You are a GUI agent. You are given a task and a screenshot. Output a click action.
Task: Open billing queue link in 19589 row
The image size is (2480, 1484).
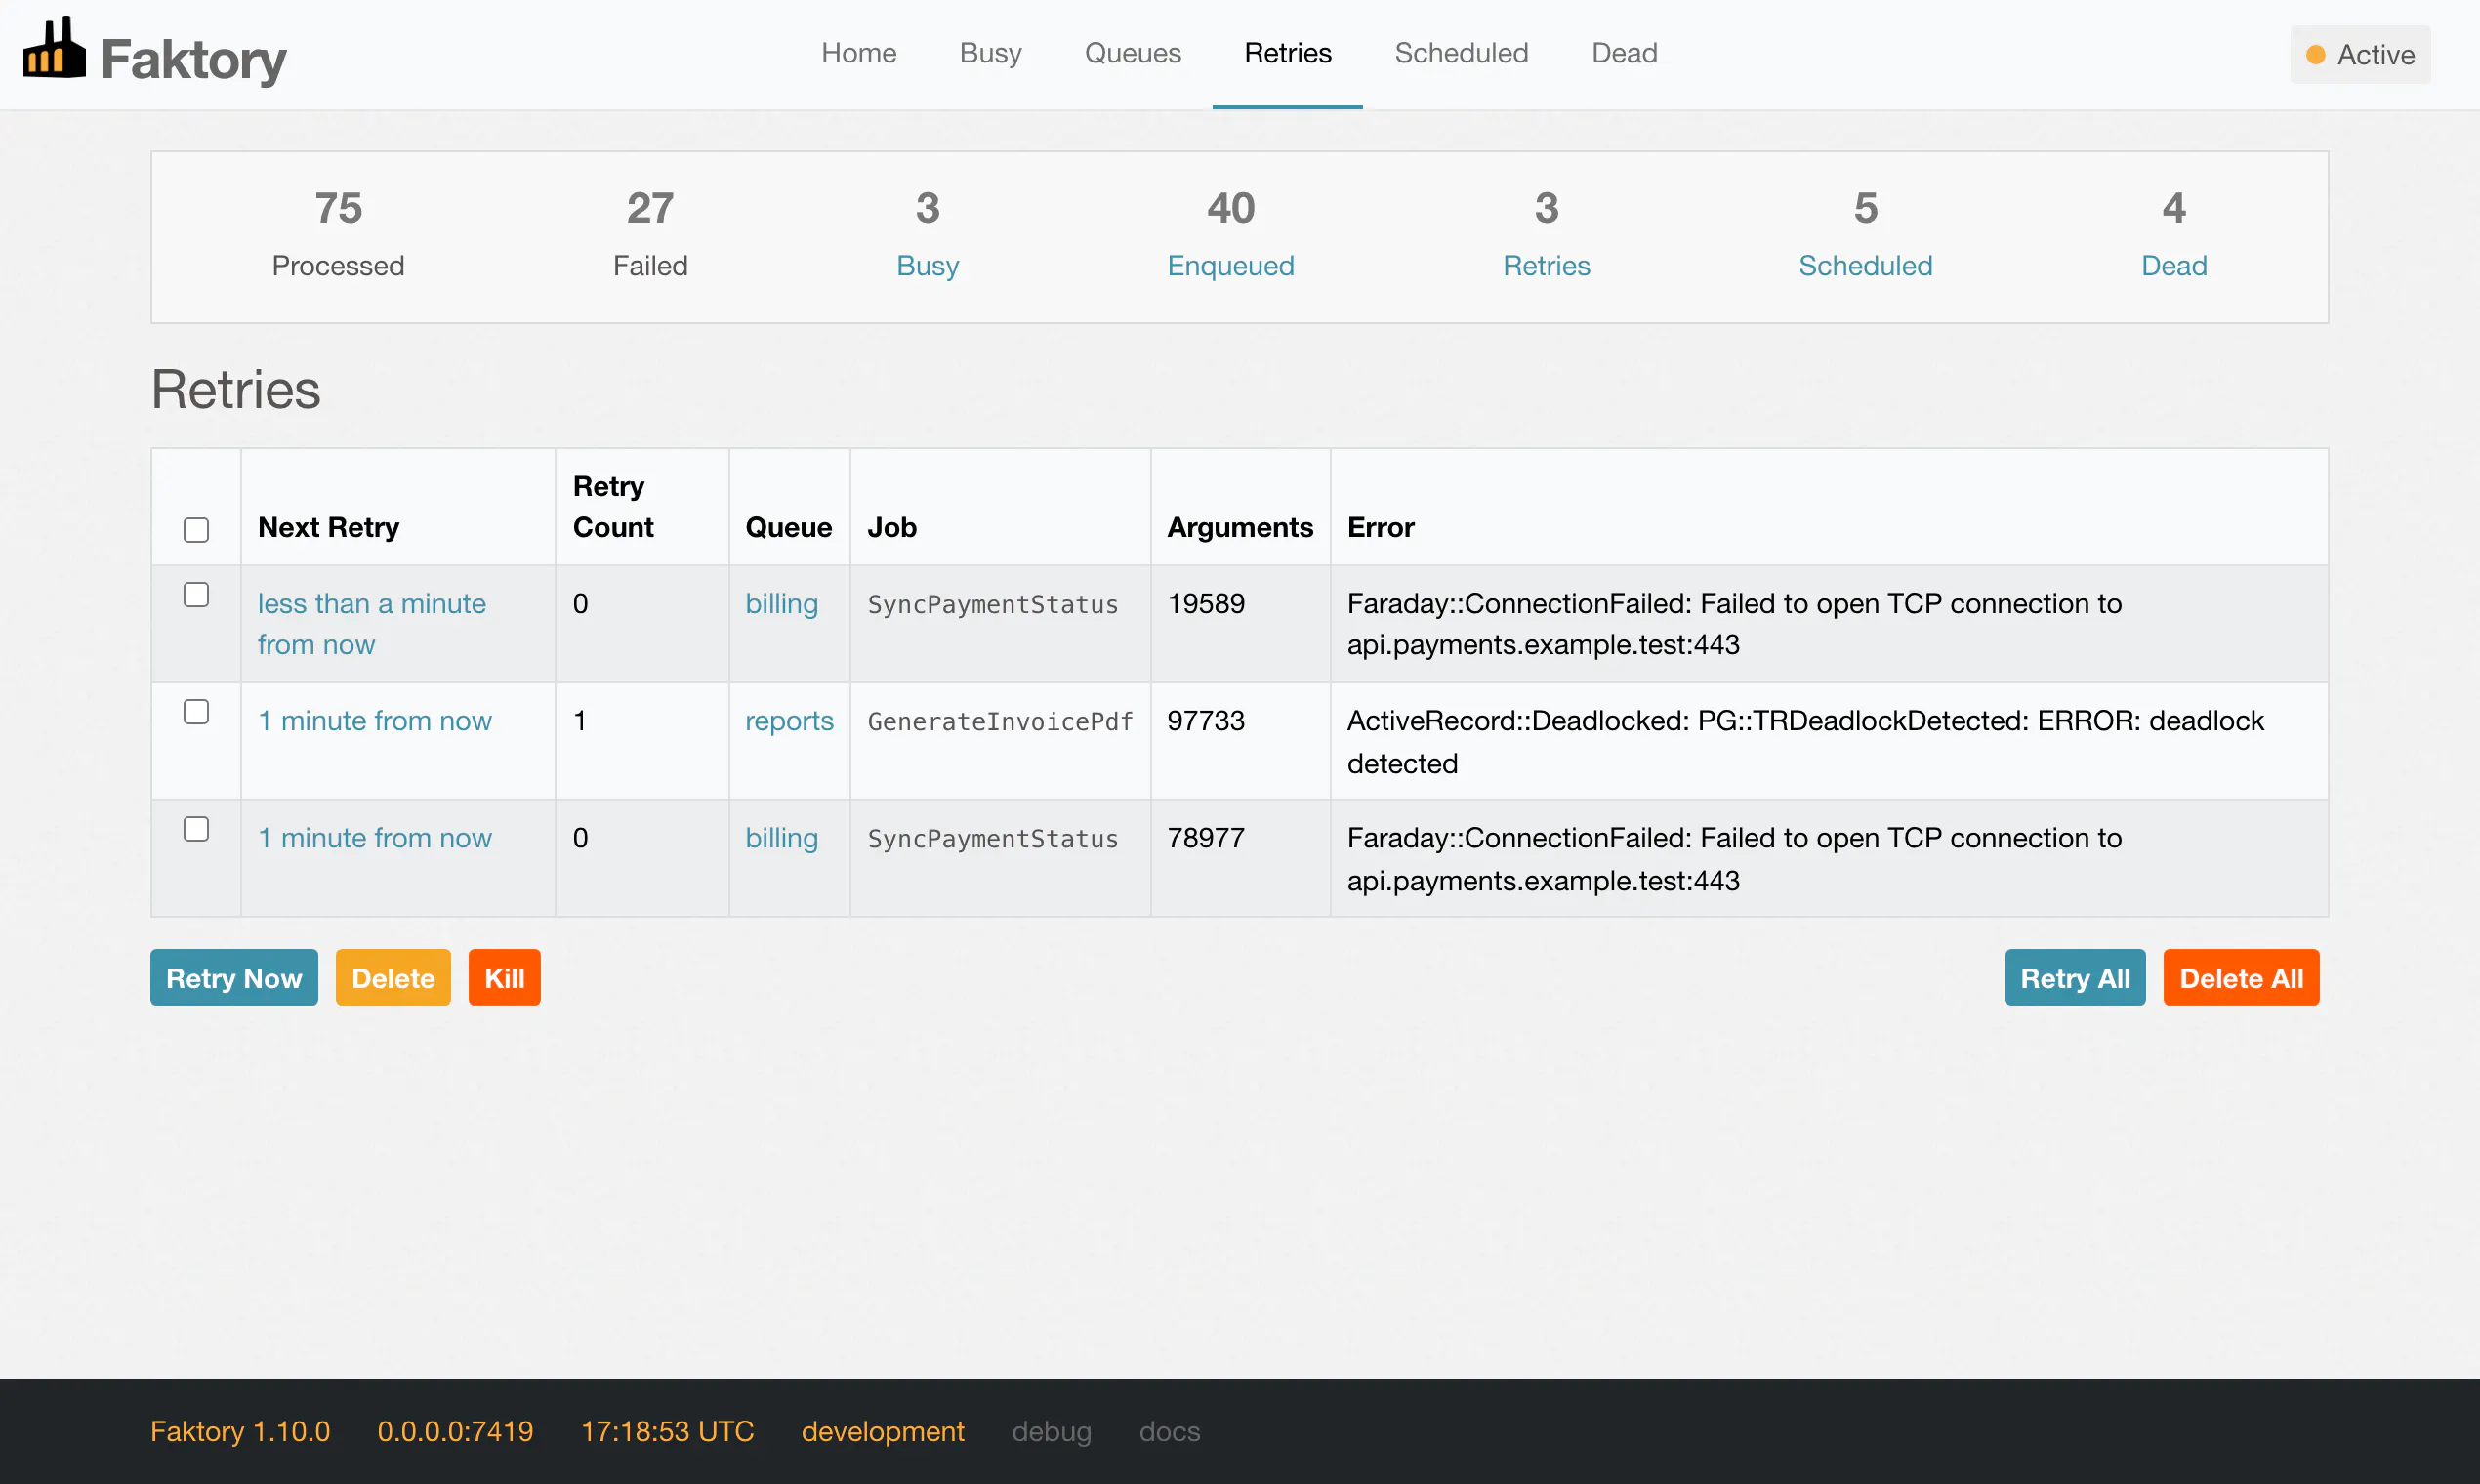coord(782,604)
